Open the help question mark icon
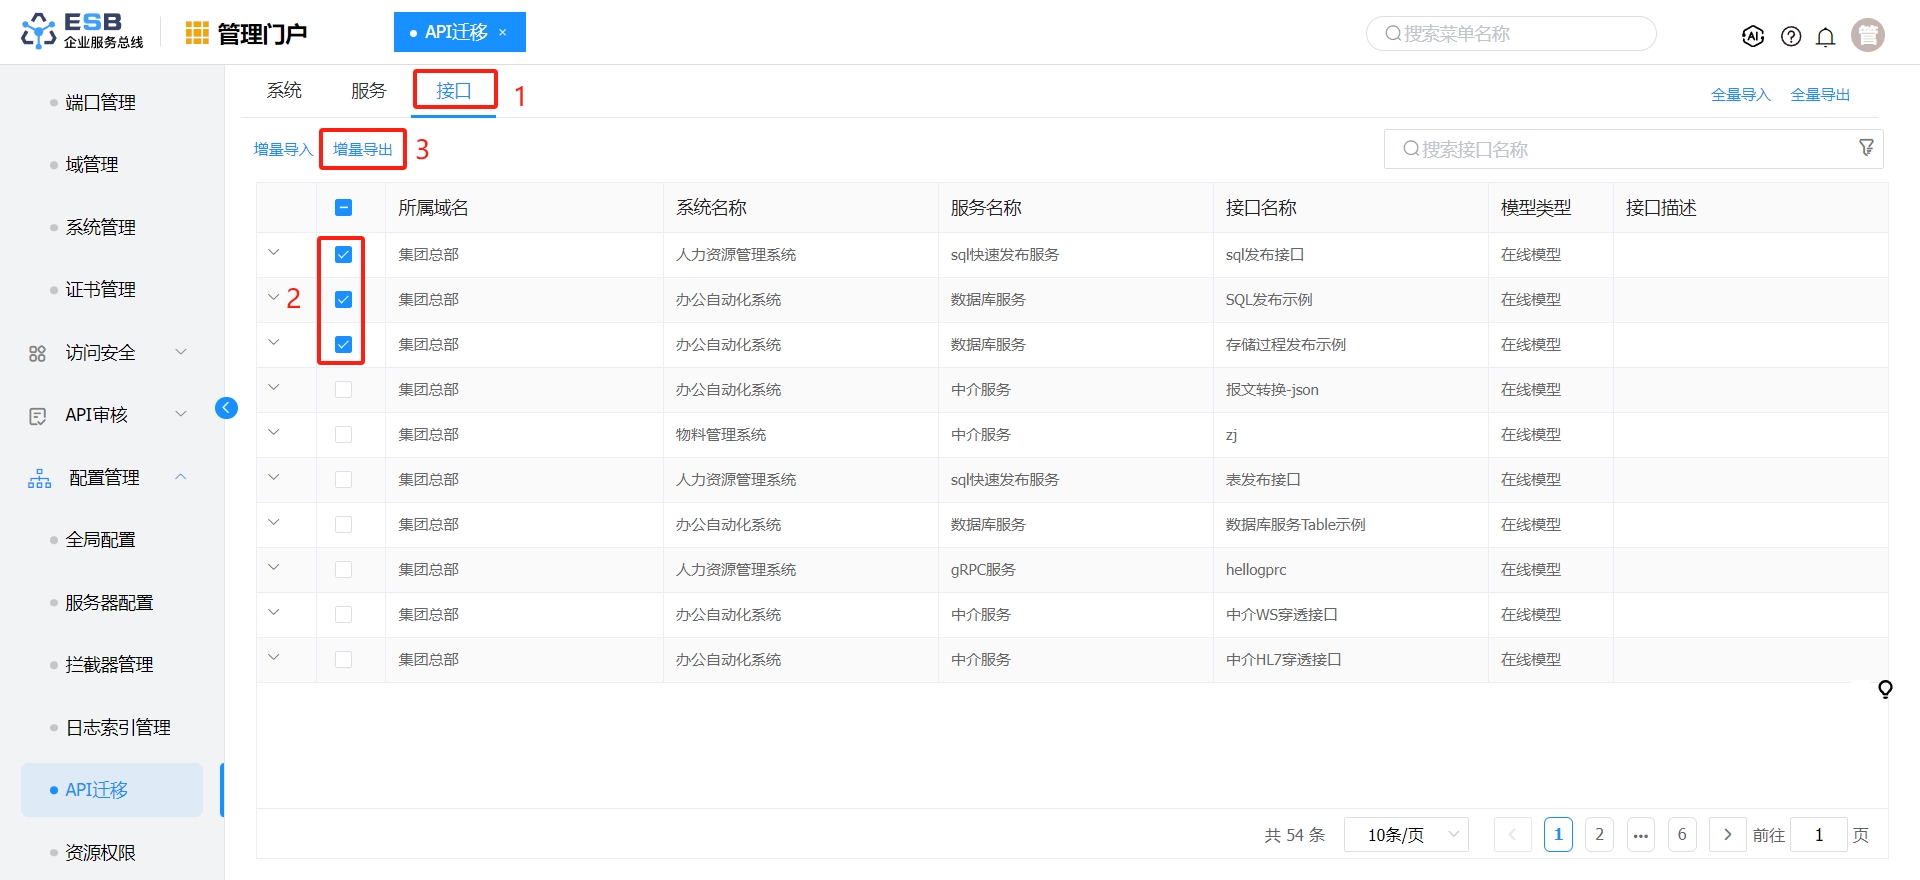The height and width of the screenshot is (880, 1920). [x=1790, y=36]
